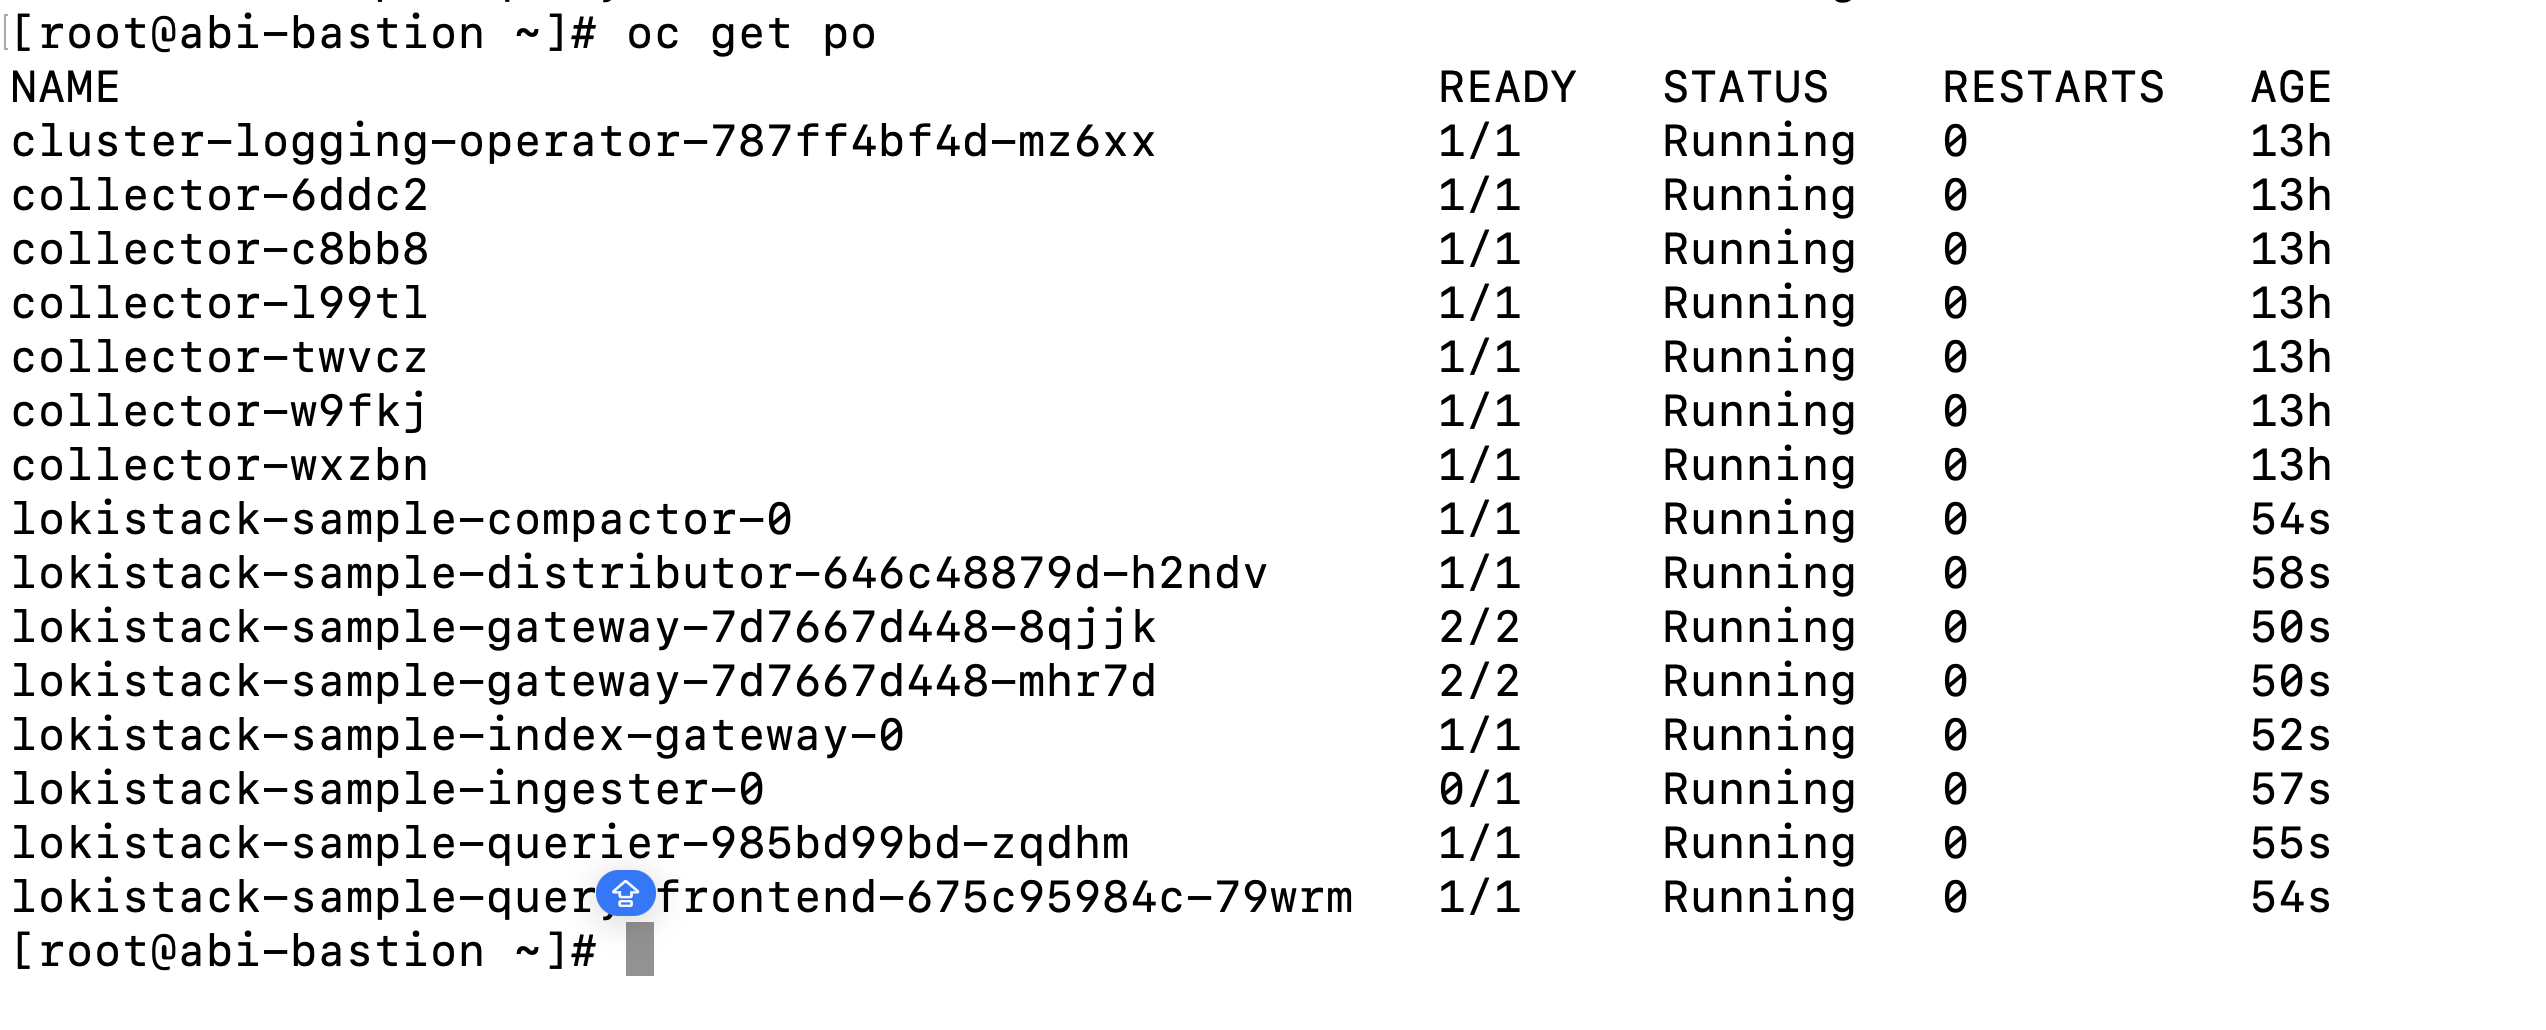Image resolution: width=2546 pixels, height=1030 pixels.
Task: Click the 'oc get po' command text
Action: [751, 35]
